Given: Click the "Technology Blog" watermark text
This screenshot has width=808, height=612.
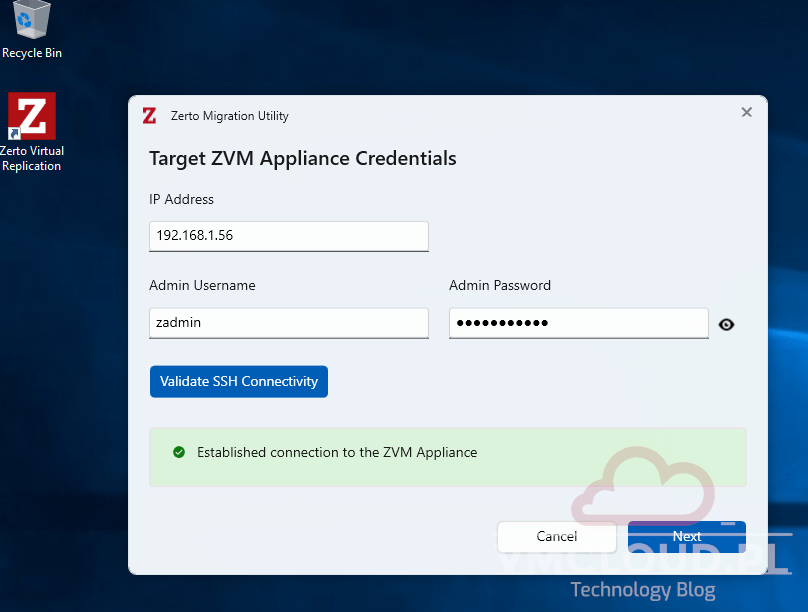Looking at the screenshot, I should point(642,590).
